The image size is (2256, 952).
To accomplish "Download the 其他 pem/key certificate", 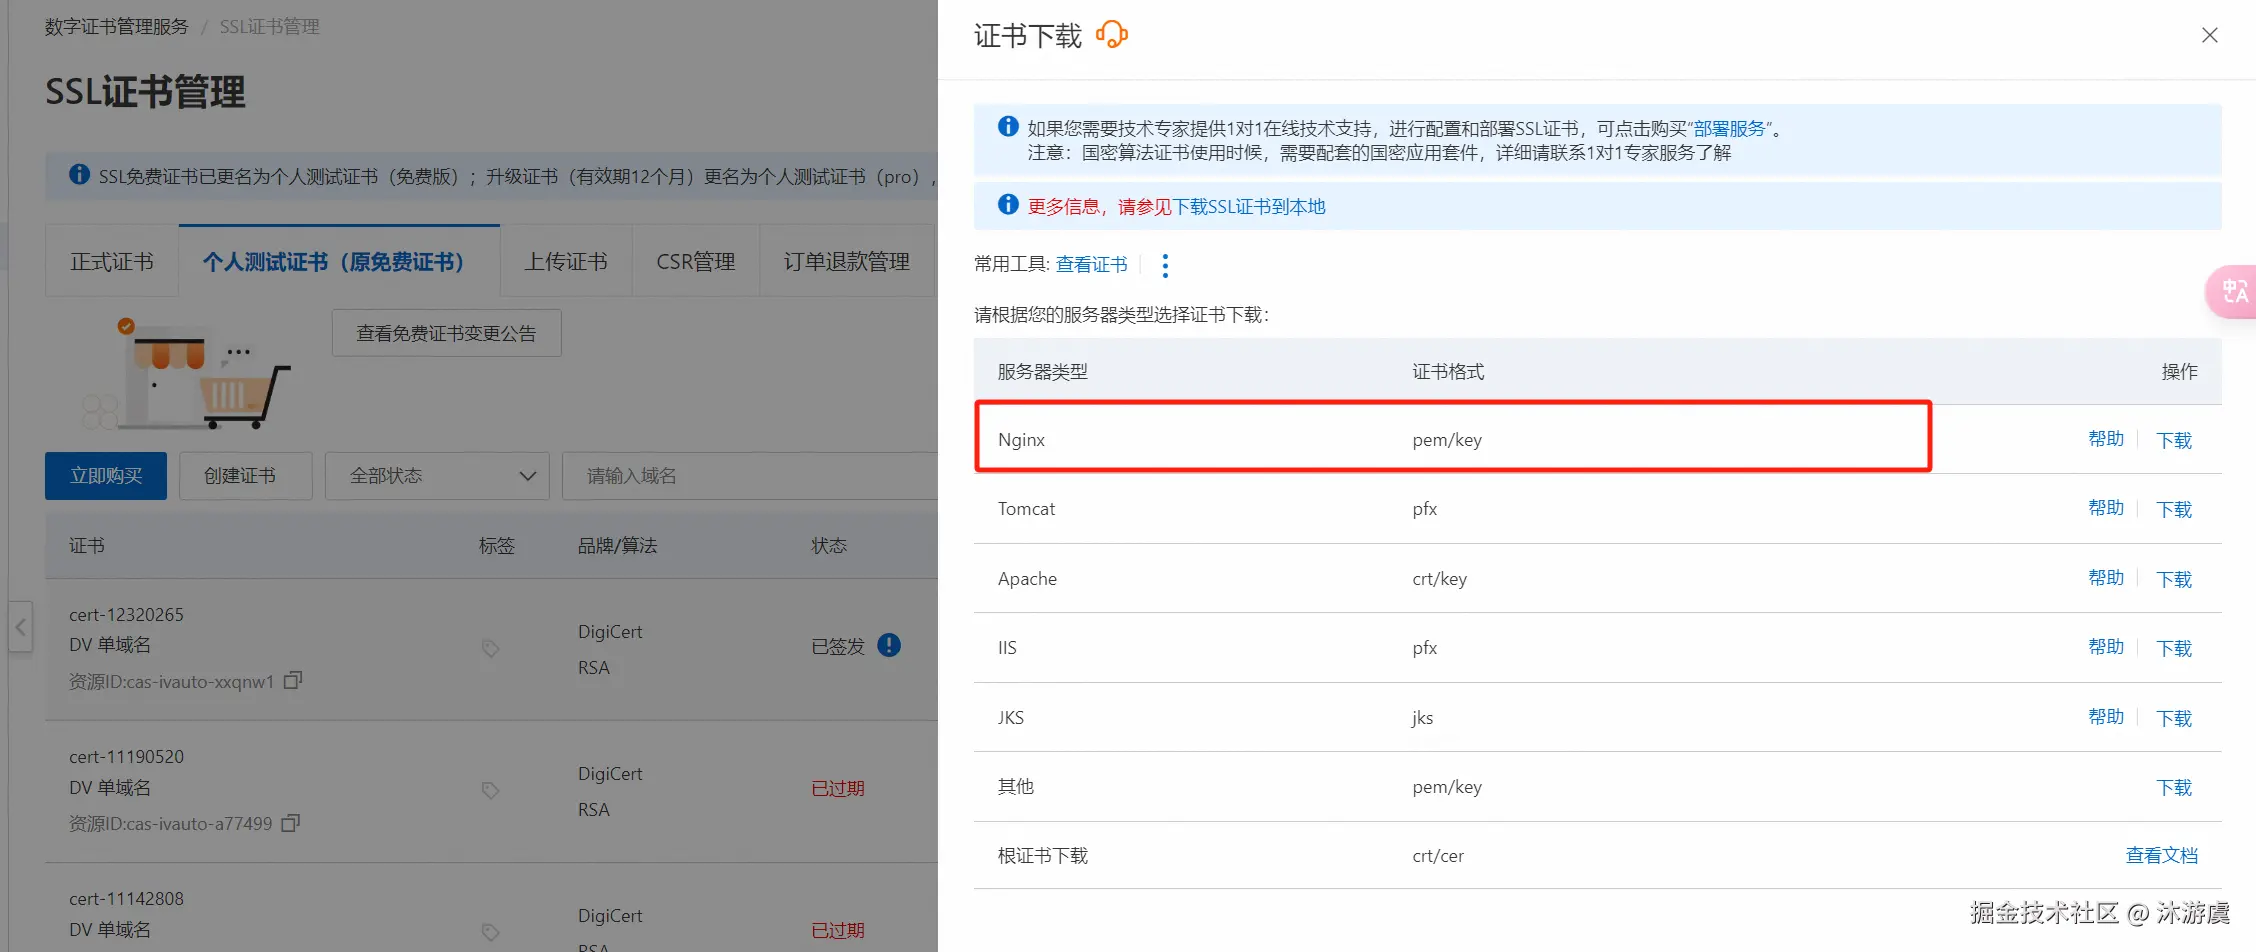I will click(2174, 787).
